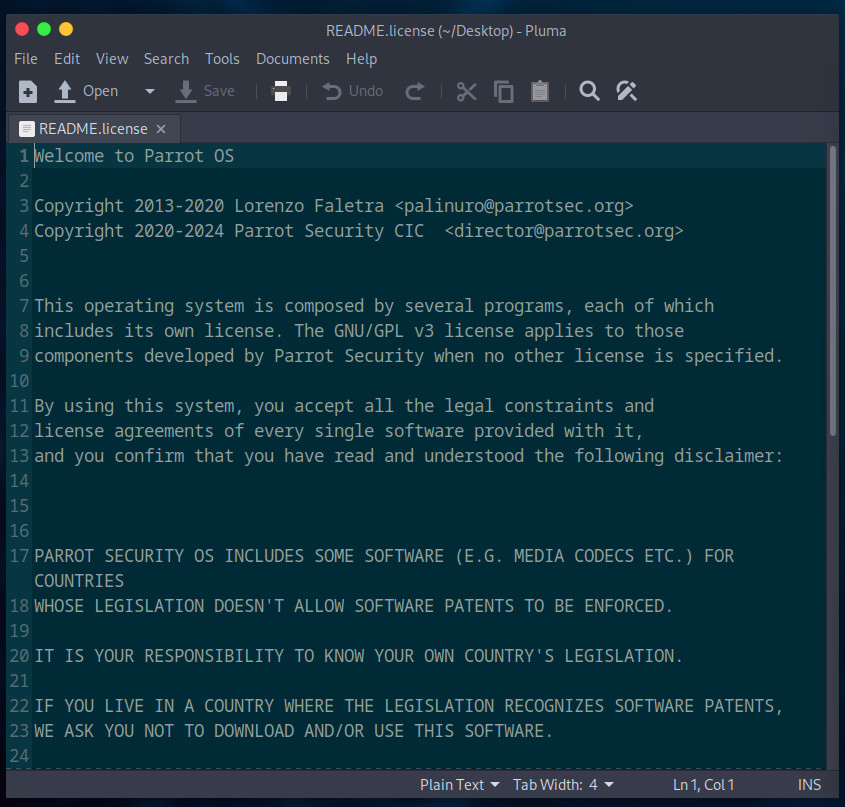Click the vertical scrollbar handle
This screenshot has width=845, height=807.
coord(833,289)
